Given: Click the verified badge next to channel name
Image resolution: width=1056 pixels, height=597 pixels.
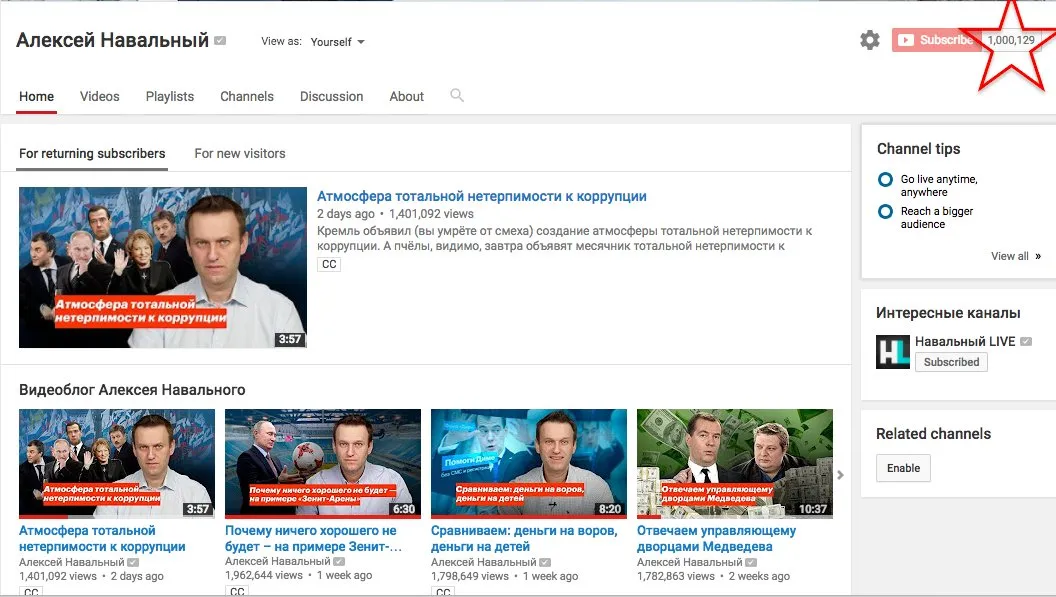Looking at the screenshot, I should 220,40.
